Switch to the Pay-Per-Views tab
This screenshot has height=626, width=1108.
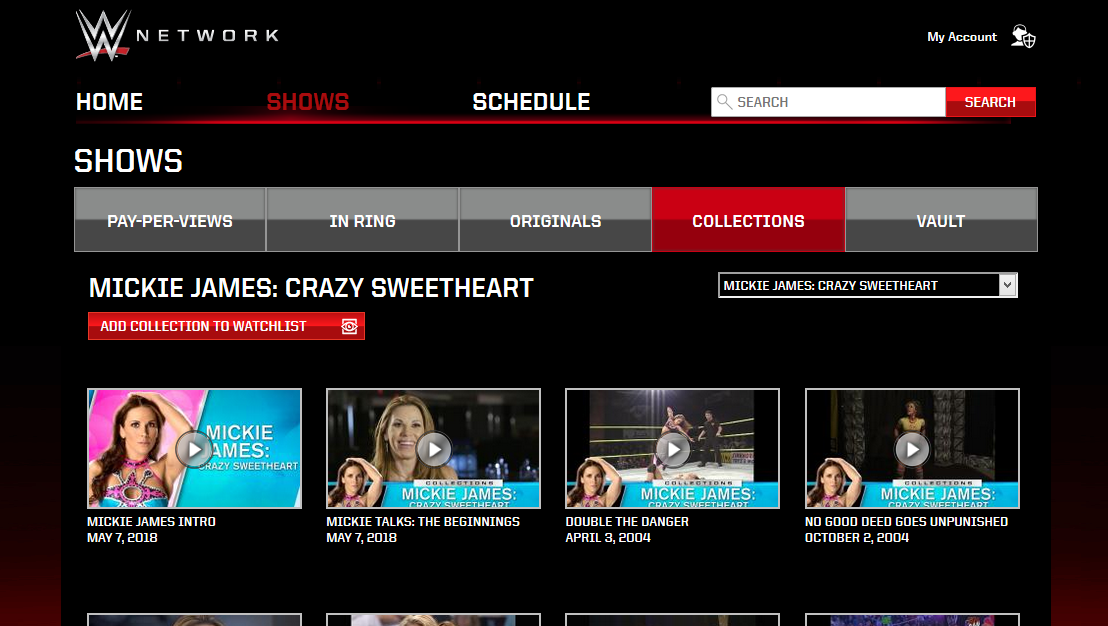[170, 220]
